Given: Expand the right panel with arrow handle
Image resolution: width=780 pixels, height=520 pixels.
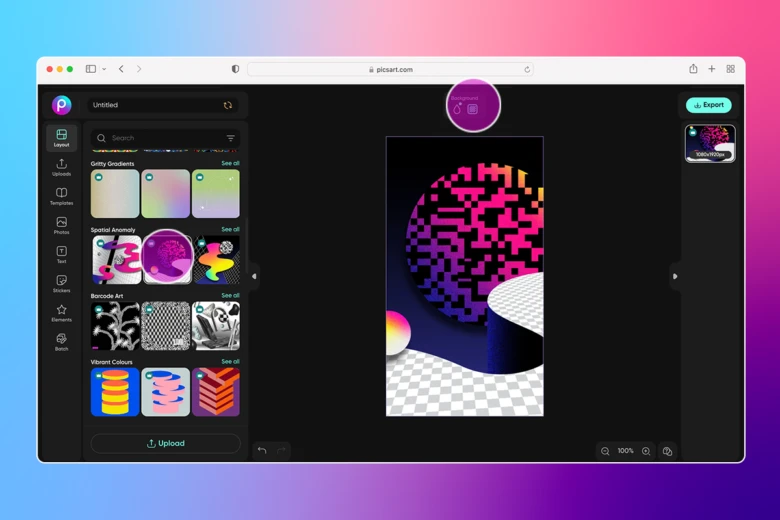Looking at the screenshot, I should pos(675,276).
